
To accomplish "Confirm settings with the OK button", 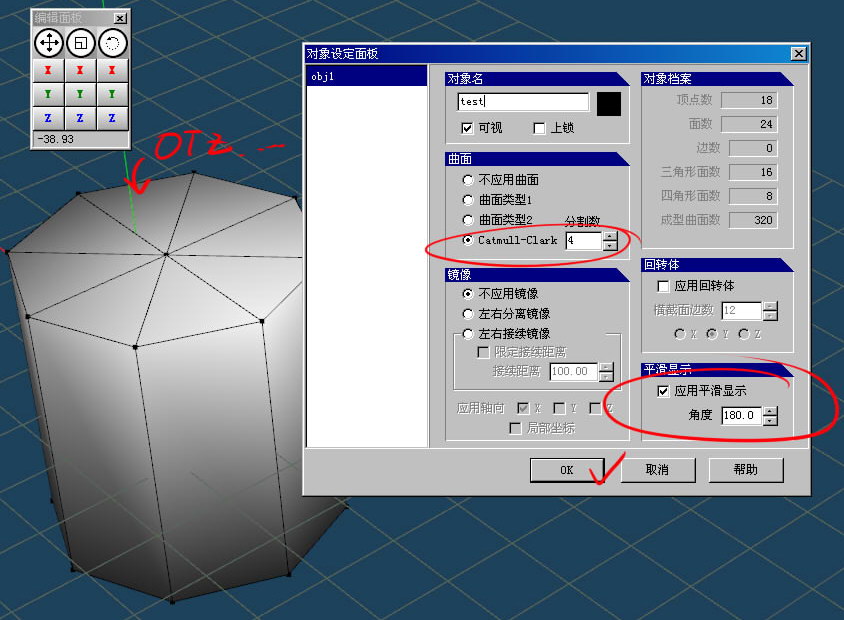I will pos(567,470).
